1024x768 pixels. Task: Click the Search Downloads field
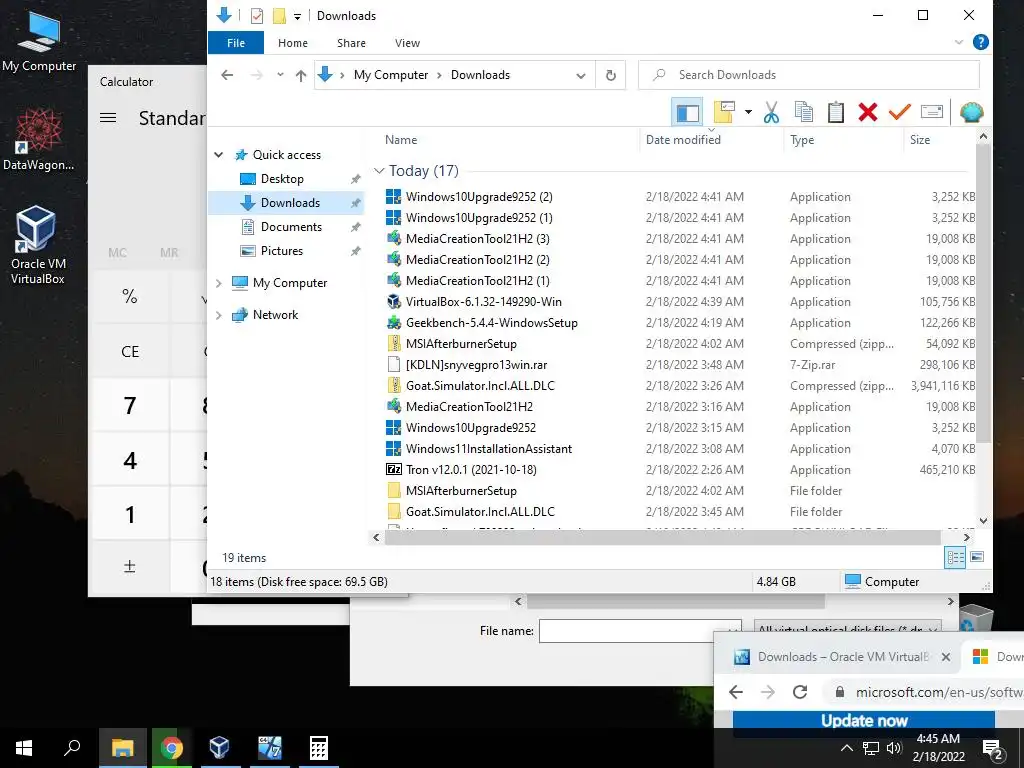pos(808,75)
